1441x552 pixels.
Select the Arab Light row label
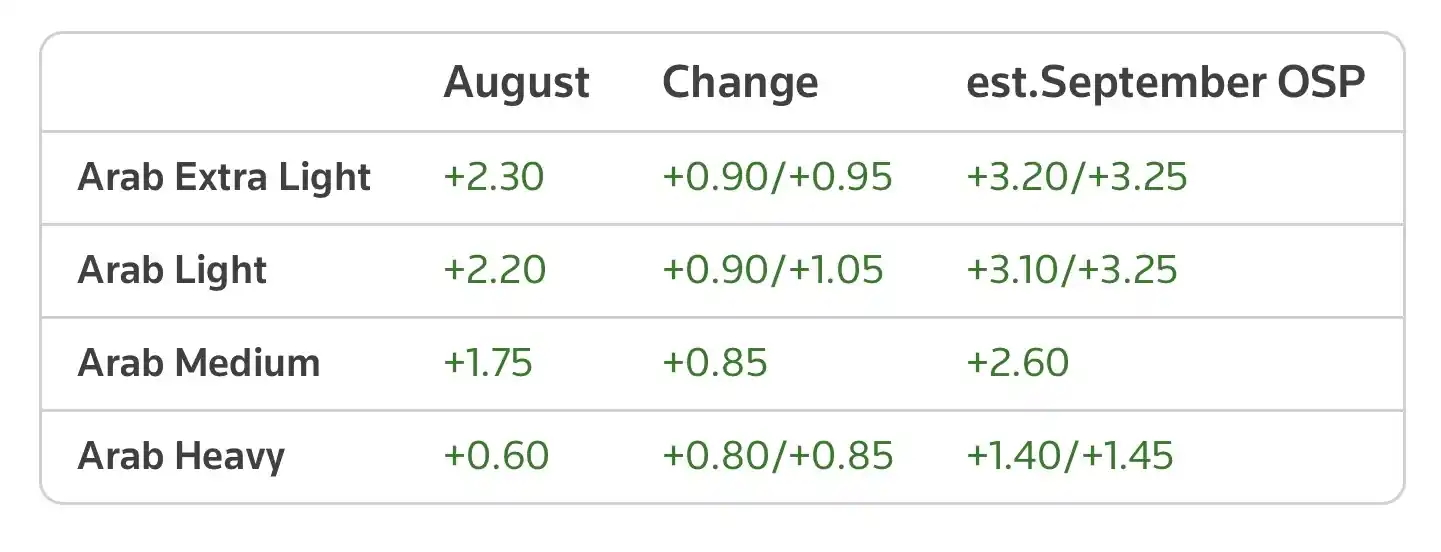(172, 271)
